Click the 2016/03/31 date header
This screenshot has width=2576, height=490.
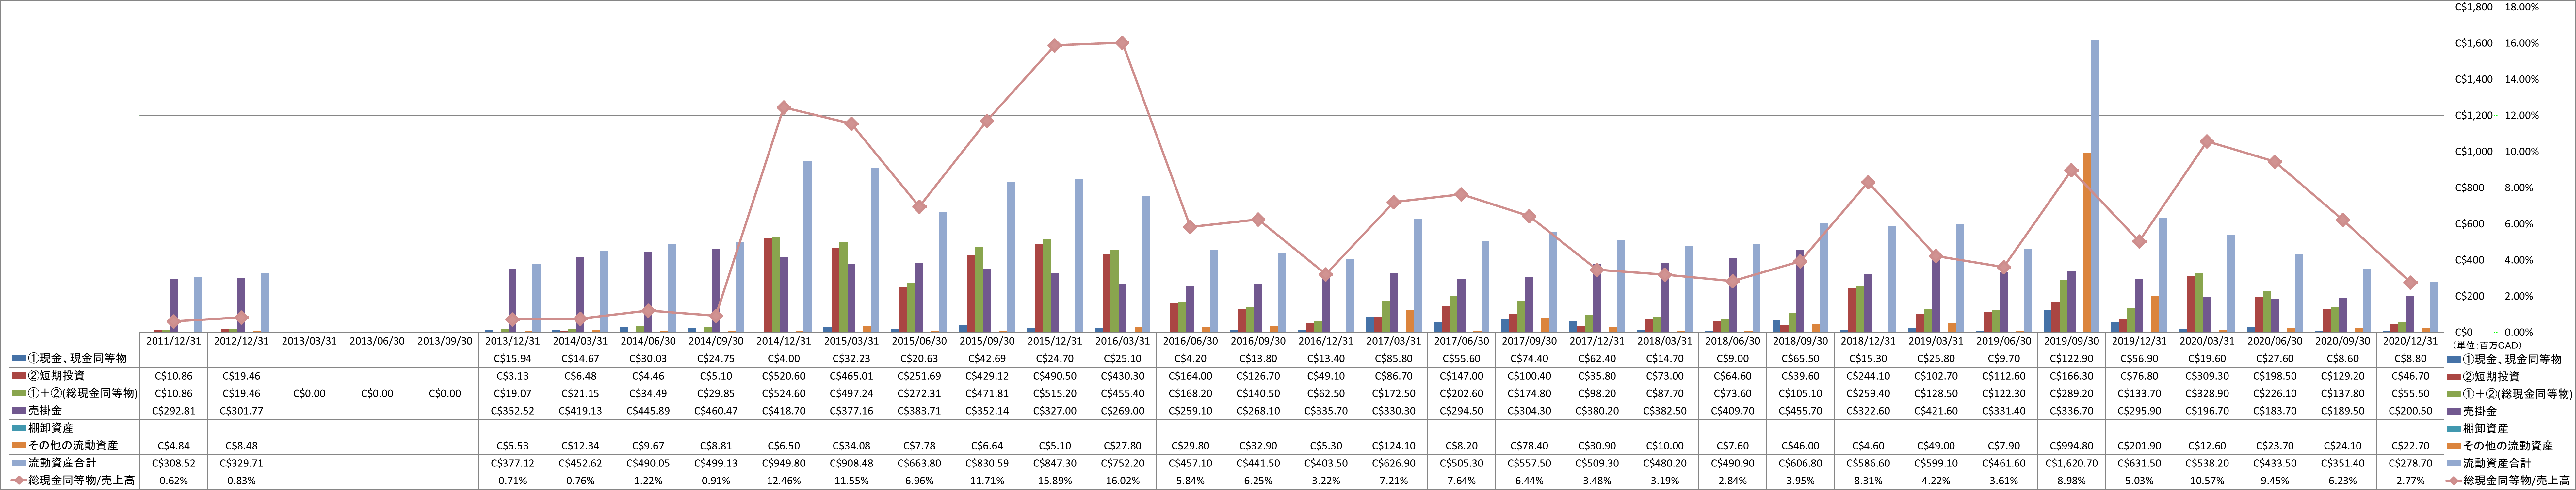[1122, 341]
